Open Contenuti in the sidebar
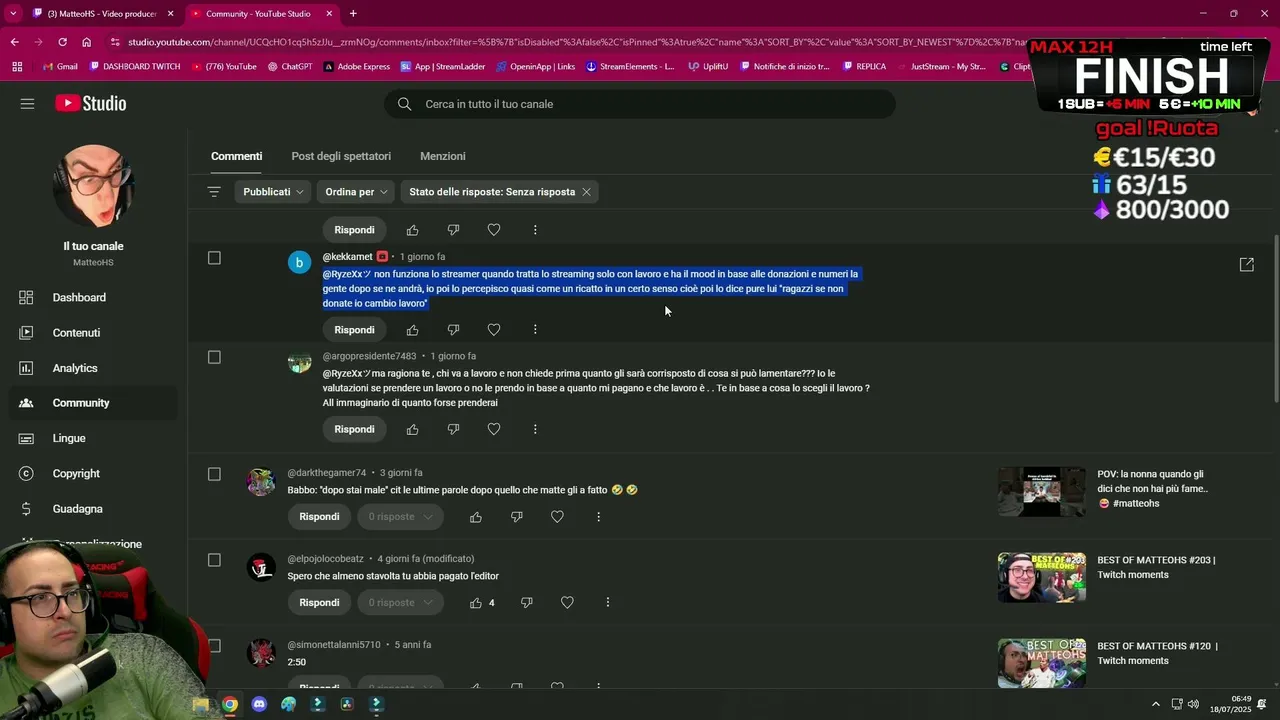Screen dimensions: 1280x720 pyautogui.click(x=91, y=333)
